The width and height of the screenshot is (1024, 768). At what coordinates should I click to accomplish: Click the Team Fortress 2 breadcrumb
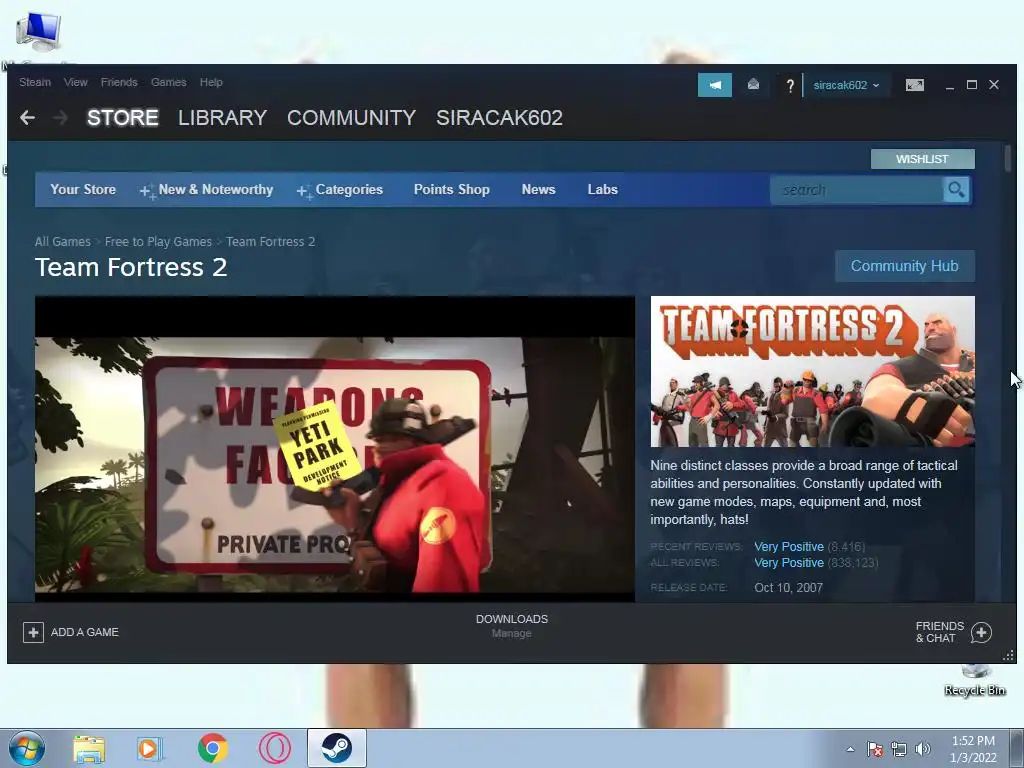click(270, 242)
